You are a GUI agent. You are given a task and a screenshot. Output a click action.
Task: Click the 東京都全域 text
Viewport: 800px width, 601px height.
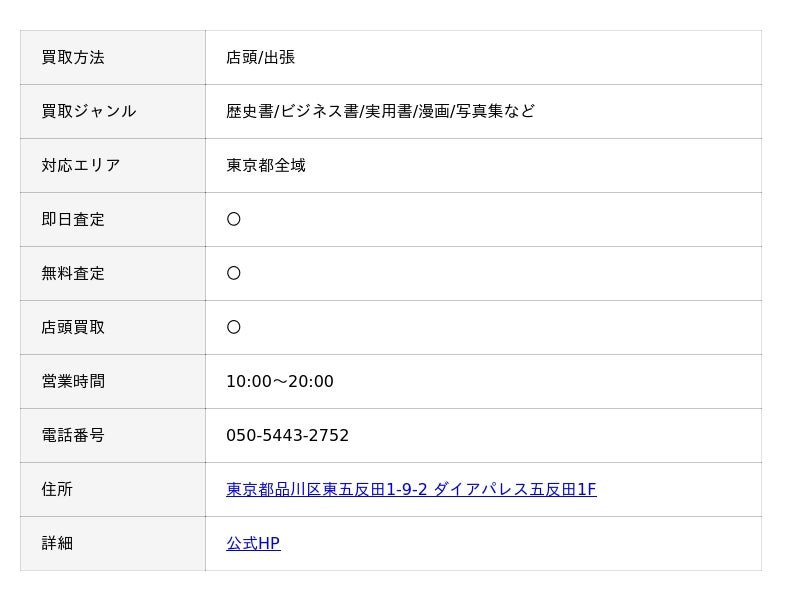tap(266, 165)
